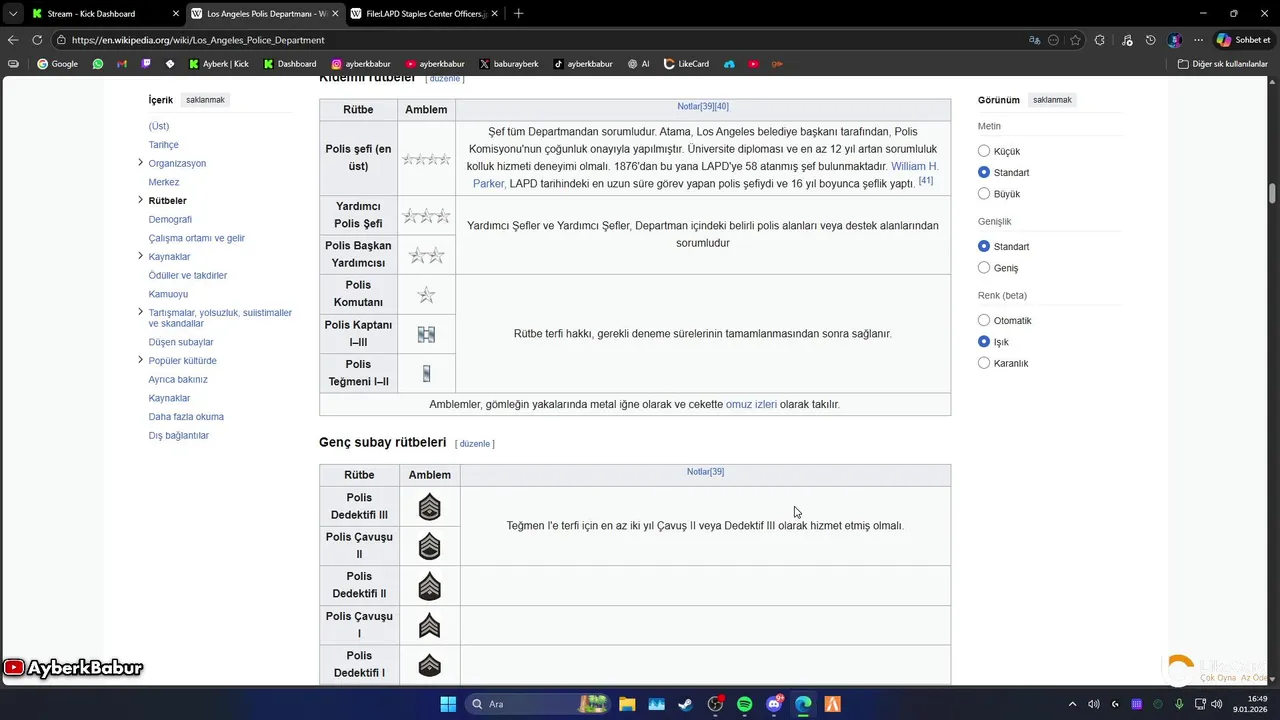Select Geniş width radio

(x=984, y=268)
